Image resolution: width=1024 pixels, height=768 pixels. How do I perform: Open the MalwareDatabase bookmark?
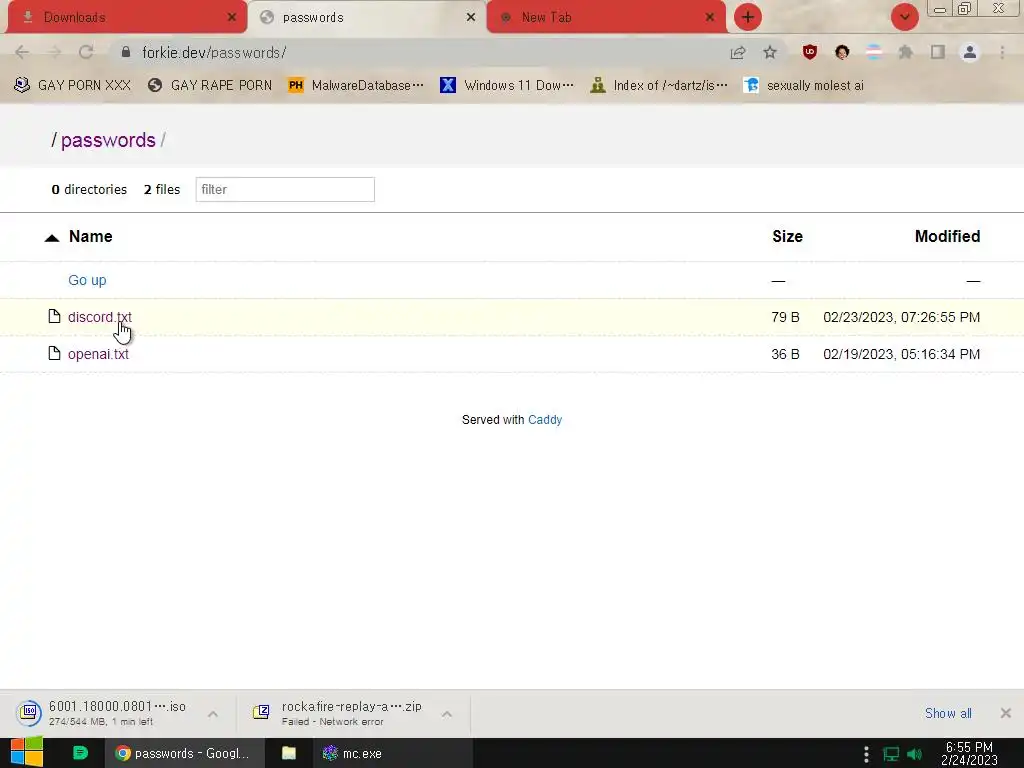pos(356,86)
